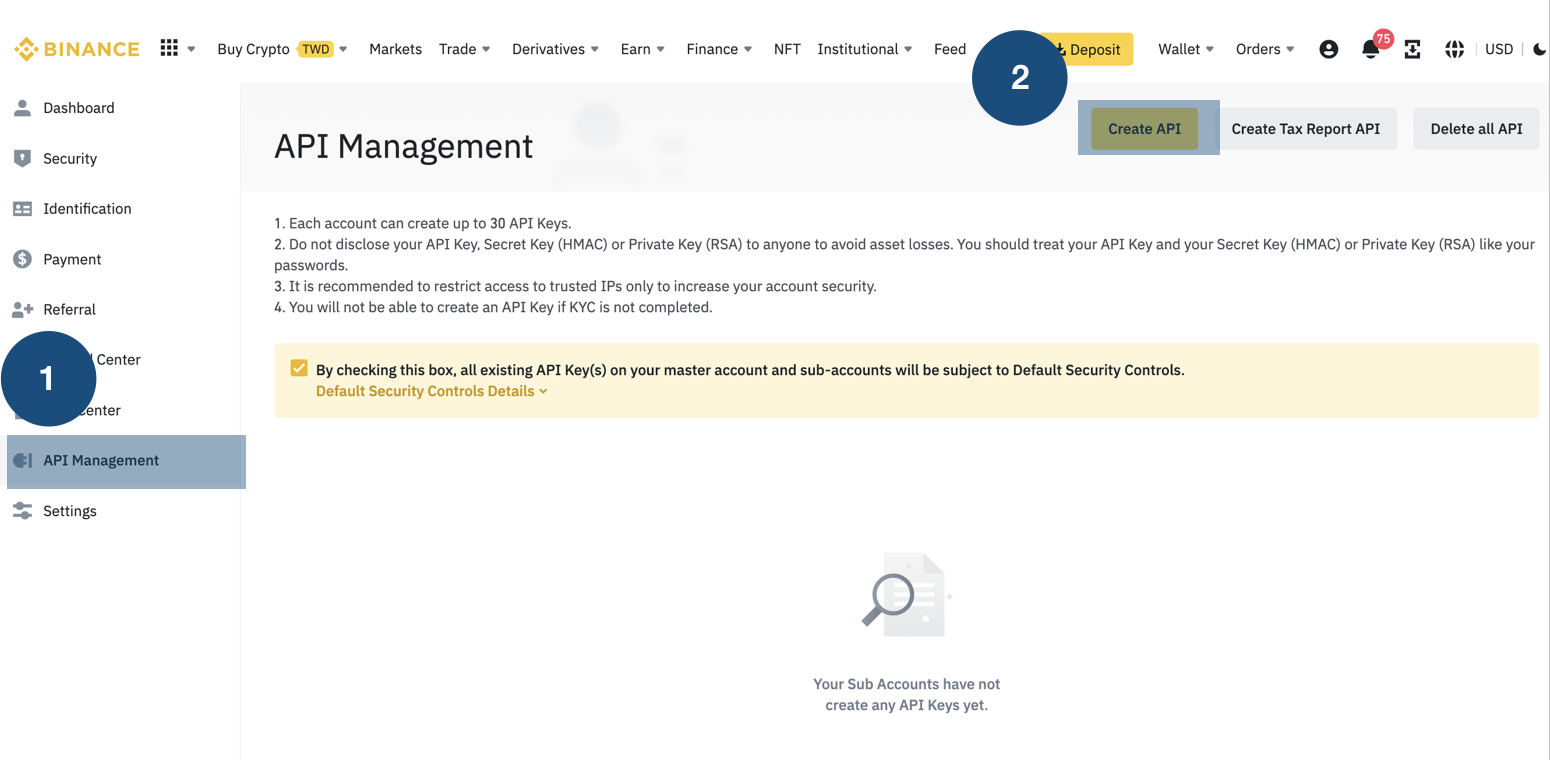Click the Delete all API button
The width and height of the screenshot is (1550, 760).
(x=1476, y=129)
